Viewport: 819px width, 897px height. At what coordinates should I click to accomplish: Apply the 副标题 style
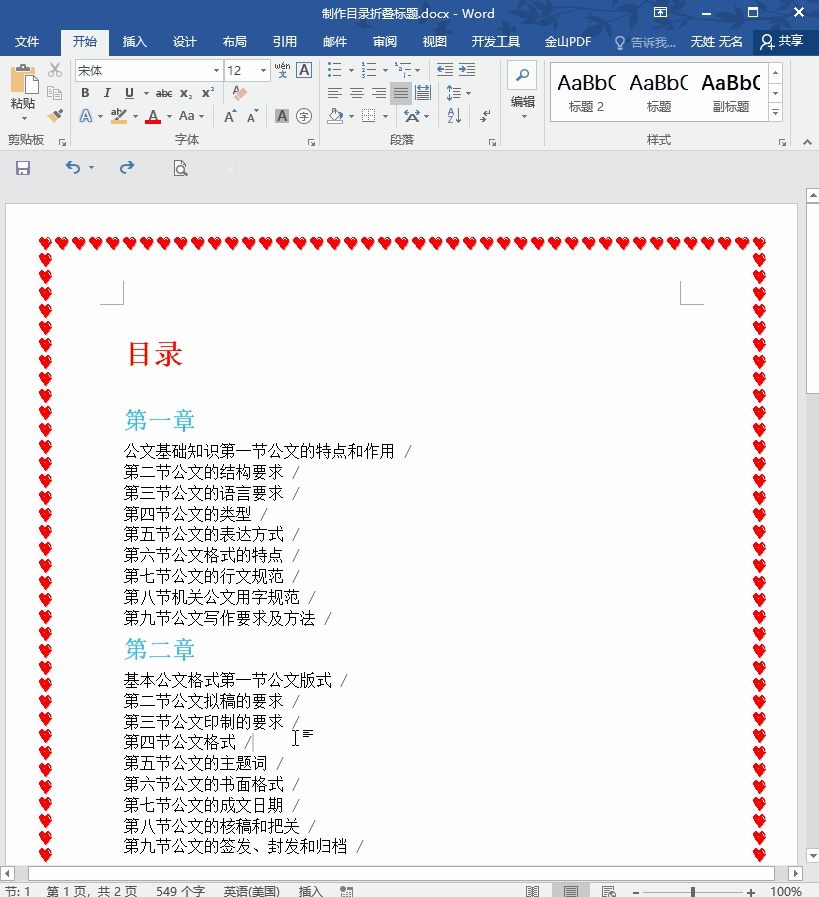(730, 92)
